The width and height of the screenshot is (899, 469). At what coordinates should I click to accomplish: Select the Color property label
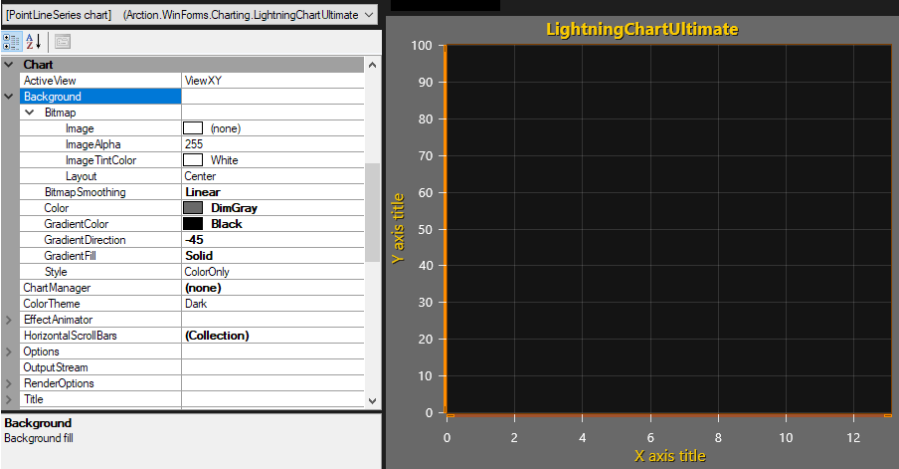56,208
